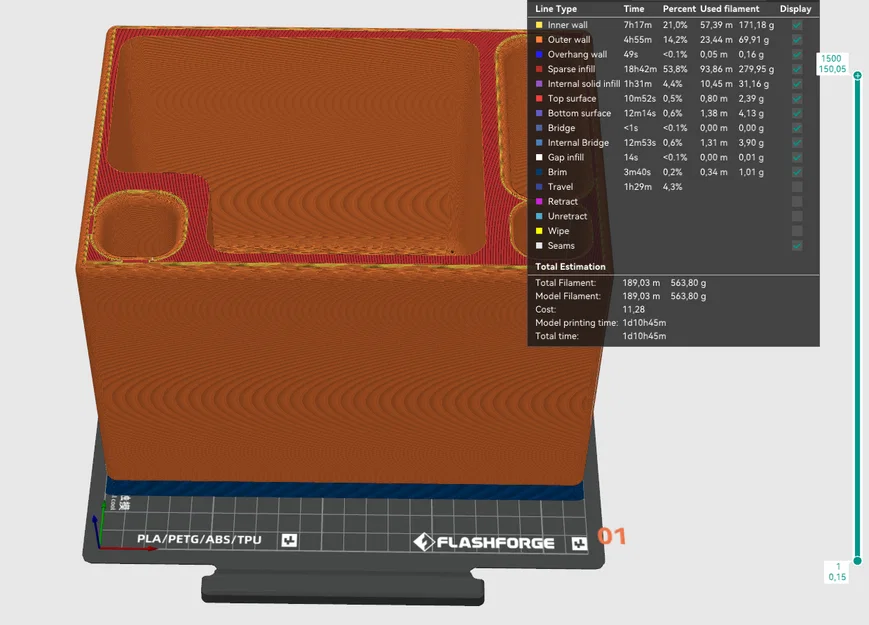Click the Inner wall yellow color icon
Image resolution: width=869 pixels, height=625 pixels.
[x=537, y=25]
